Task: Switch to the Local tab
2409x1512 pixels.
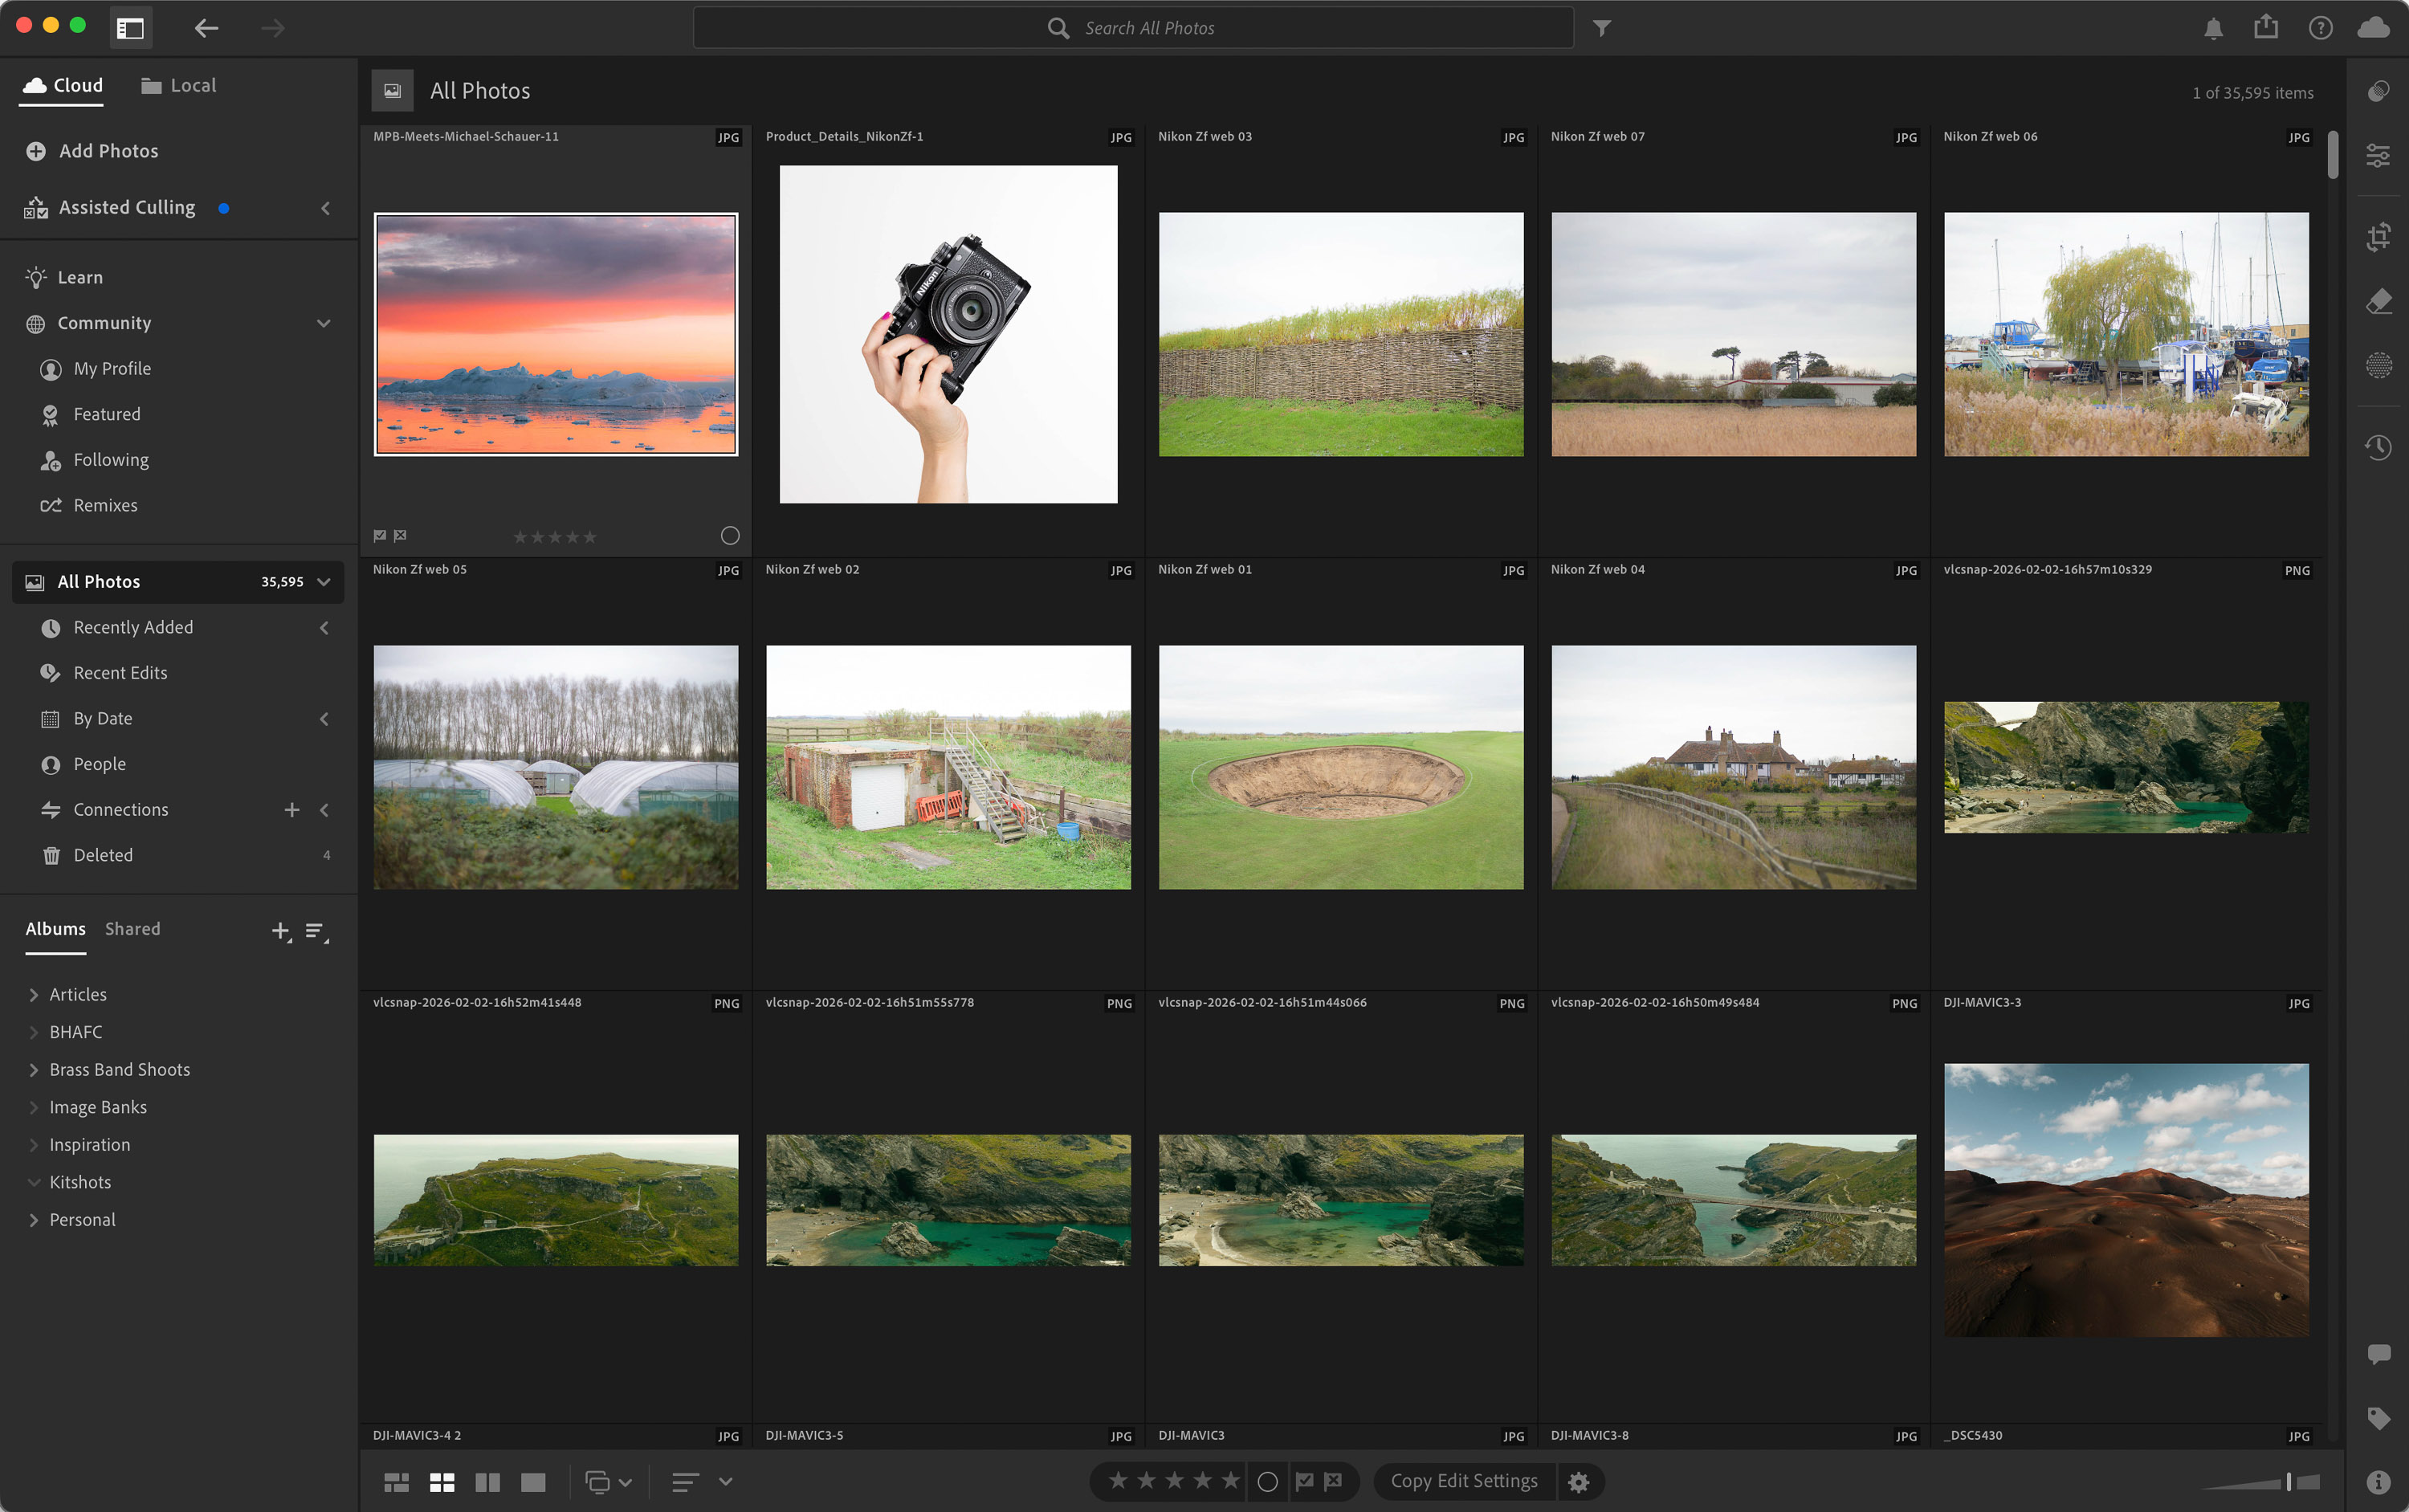Action: point(178,85)
